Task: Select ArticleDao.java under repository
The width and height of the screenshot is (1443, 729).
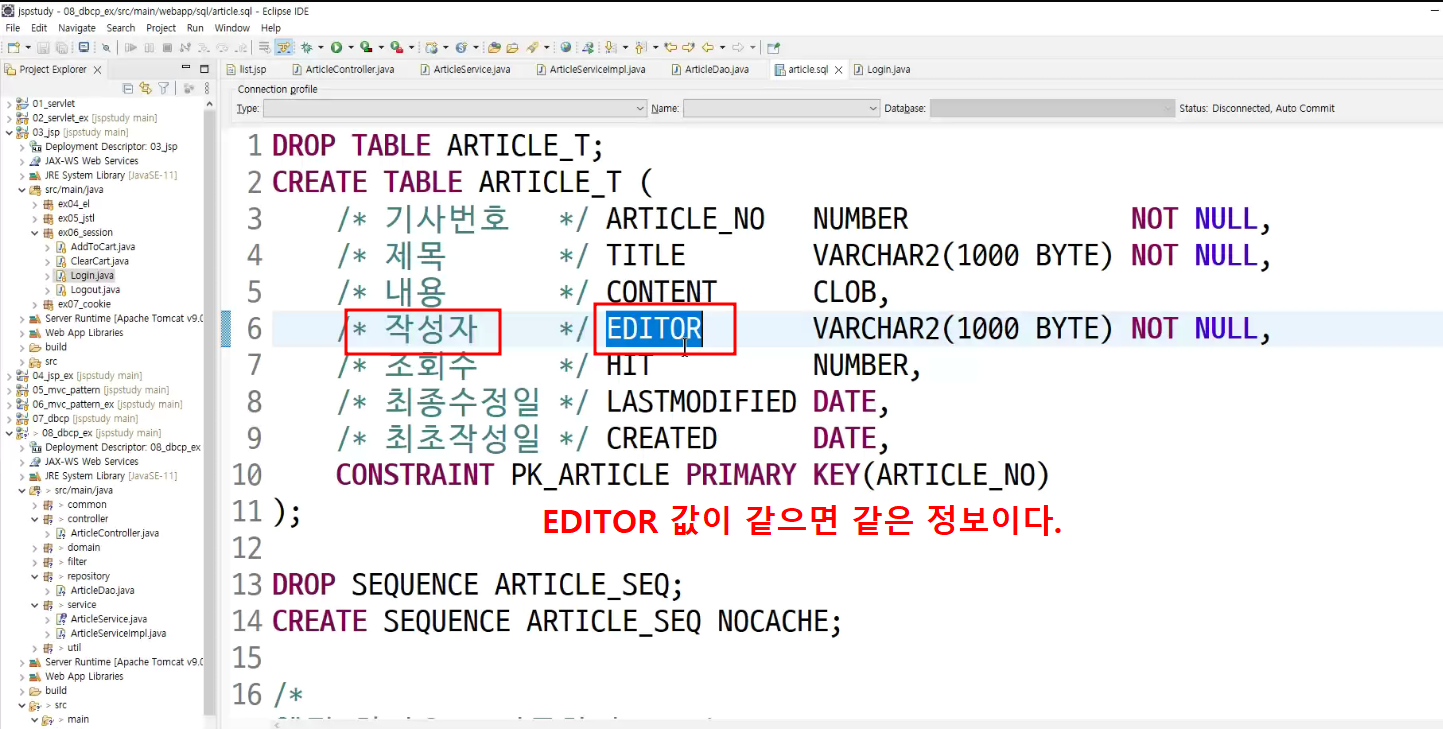Action: [102, 590]
